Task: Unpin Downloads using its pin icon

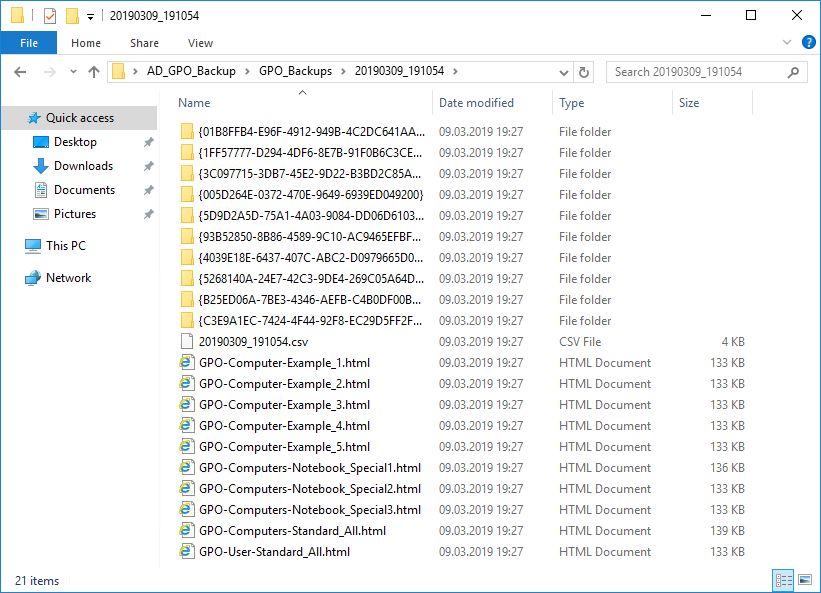Action: (149, 166)
